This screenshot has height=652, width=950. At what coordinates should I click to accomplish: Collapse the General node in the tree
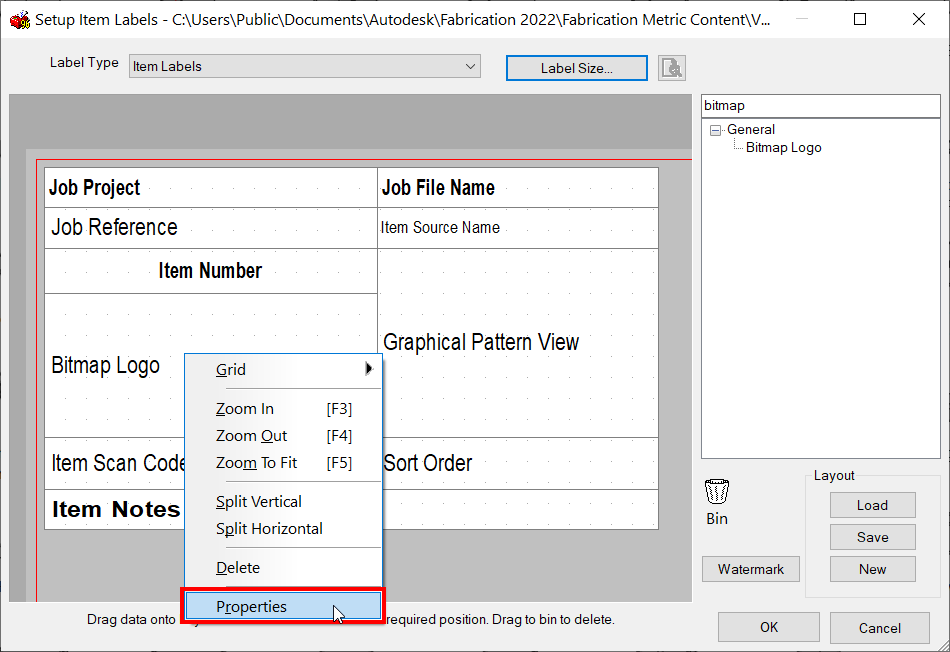point(715,129)
